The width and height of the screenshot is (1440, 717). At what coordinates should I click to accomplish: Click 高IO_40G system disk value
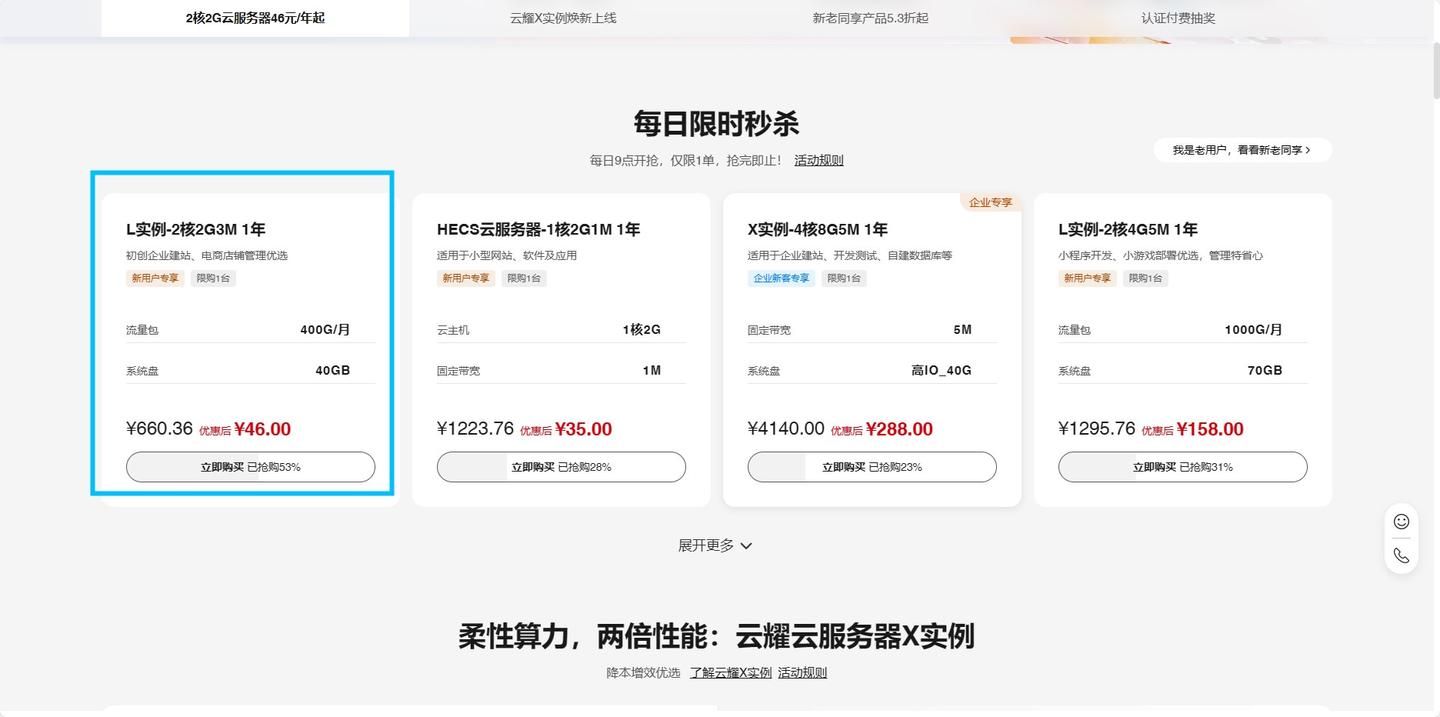coord(941,371)
